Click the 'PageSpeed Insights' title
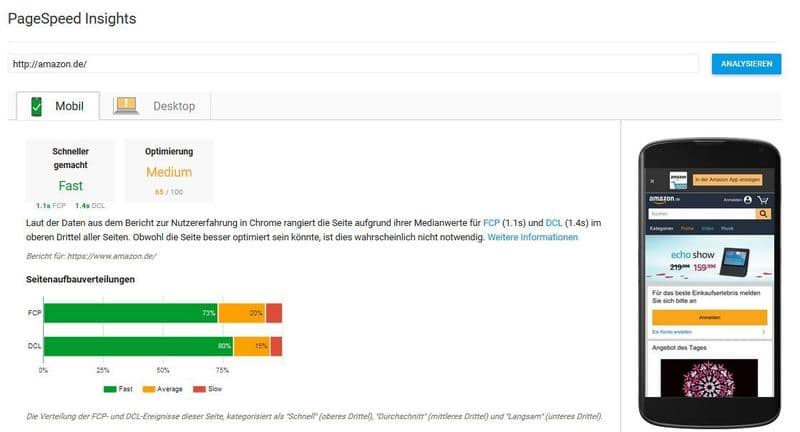This screenshot has width=800, height=432. [x=72, y=19]
